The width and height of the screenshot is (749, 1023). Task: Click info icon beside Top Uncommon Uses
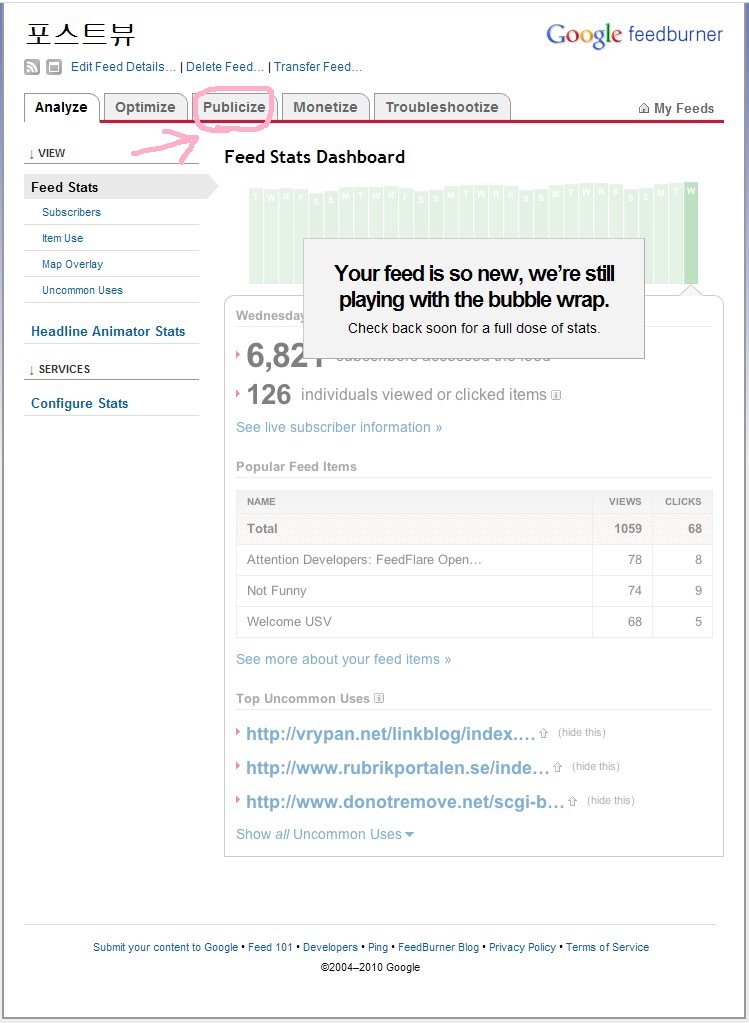(x=379, y=698)
